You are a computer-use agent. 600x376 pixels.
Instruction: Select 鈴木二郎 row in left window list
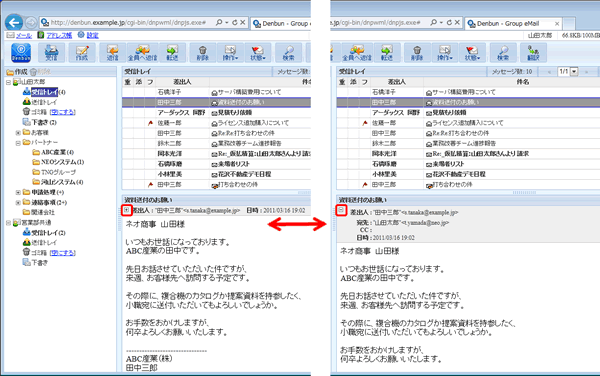[x=216, y=143]
